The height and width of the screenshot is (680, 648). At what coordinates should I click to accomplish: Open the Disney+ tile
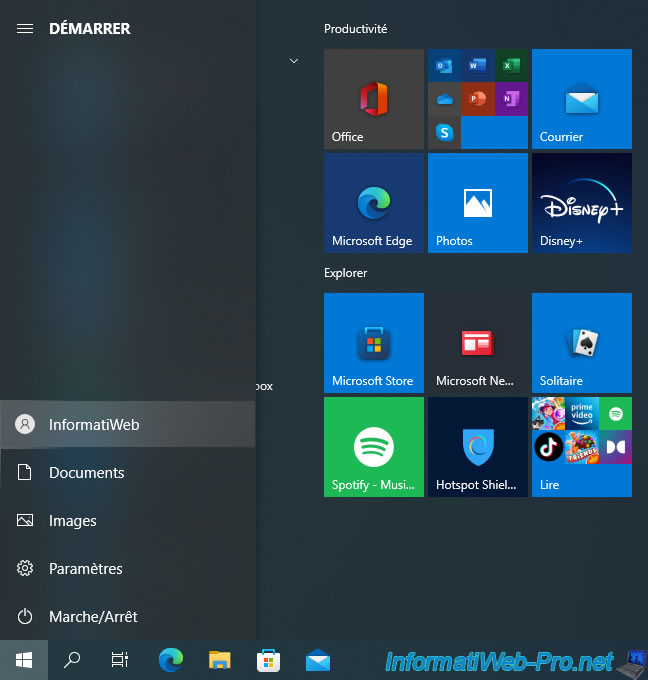click(582, 203)
